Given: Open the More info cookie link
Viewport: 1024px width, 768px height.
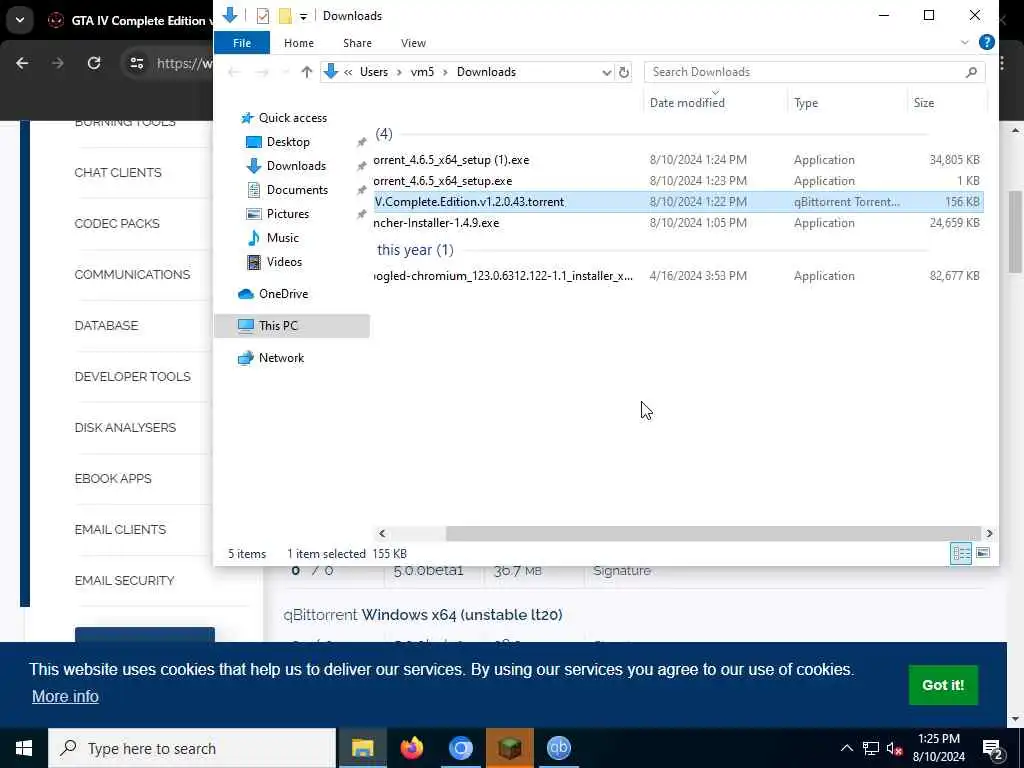Looking at the screenshot, I should point(65,696).
